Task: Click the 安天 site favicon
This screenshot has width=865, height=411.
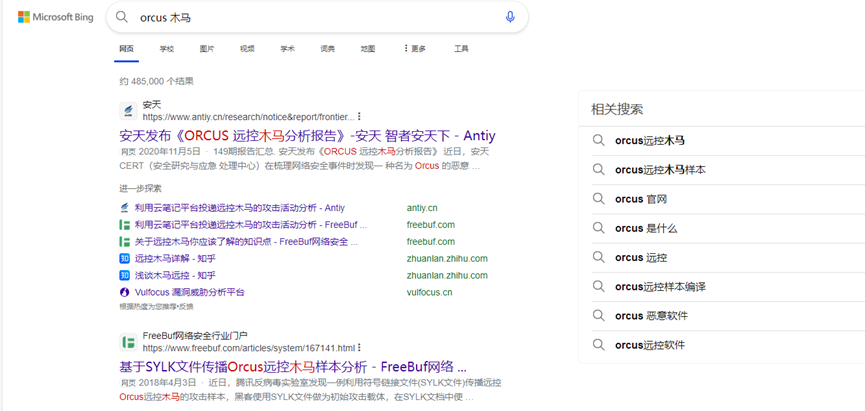Action: tap(128, 111)
